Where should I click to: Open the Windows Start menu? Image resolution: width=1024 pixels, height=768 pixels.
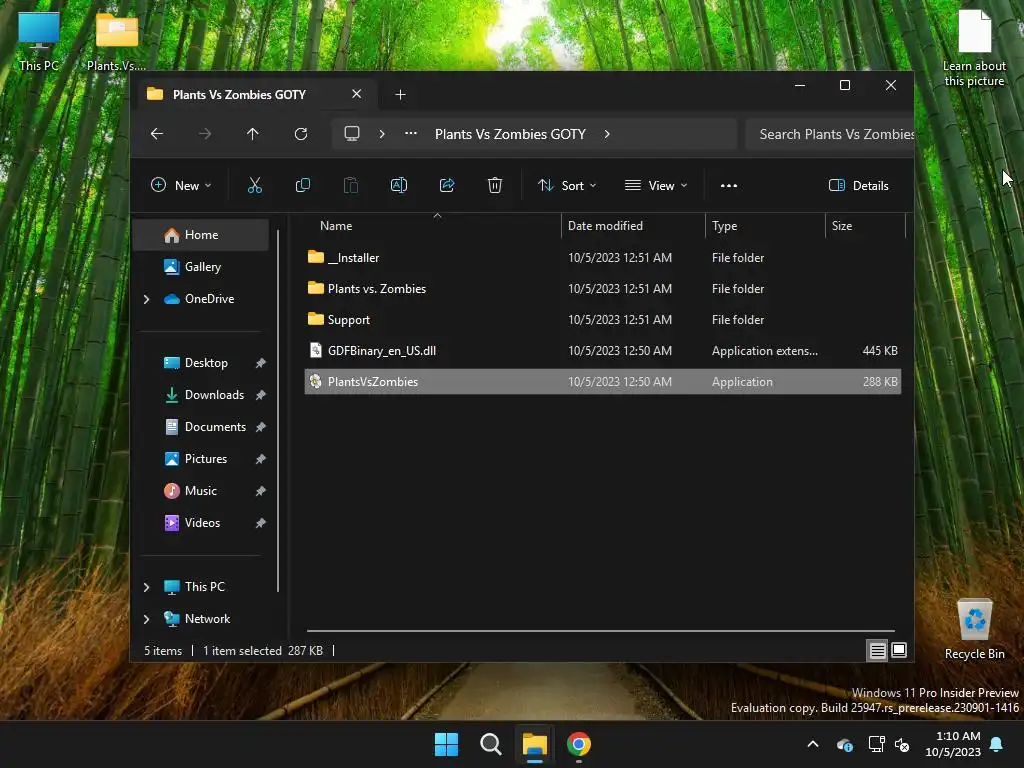447,744
